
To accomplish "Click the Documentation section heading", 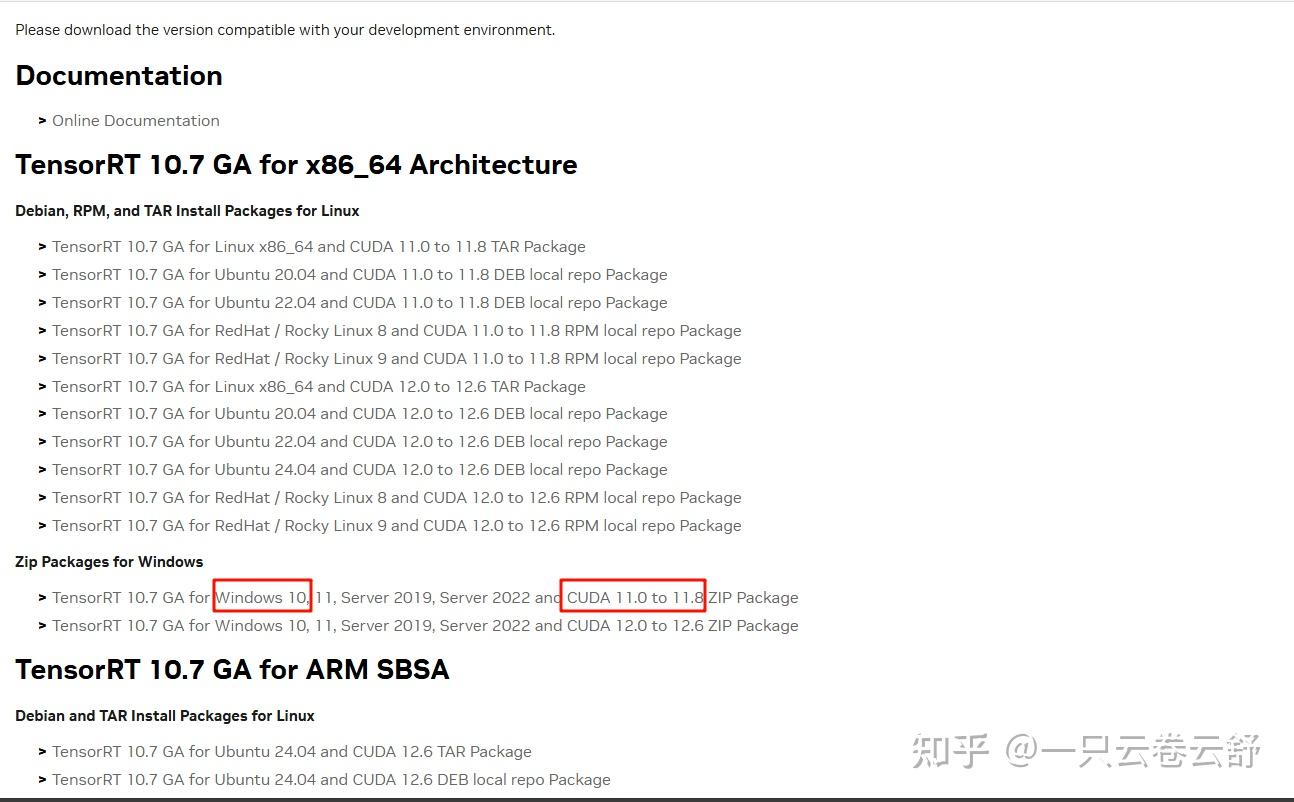I will 119,76.
